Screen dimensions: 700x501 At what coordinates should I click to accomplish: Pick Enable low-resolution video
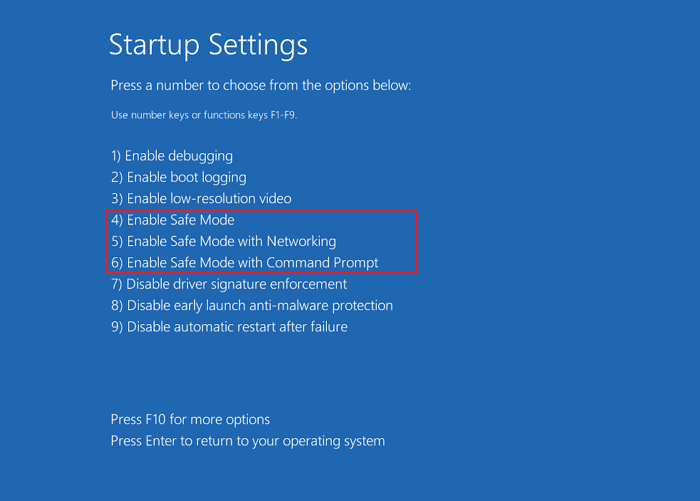(x=201, y=198)
